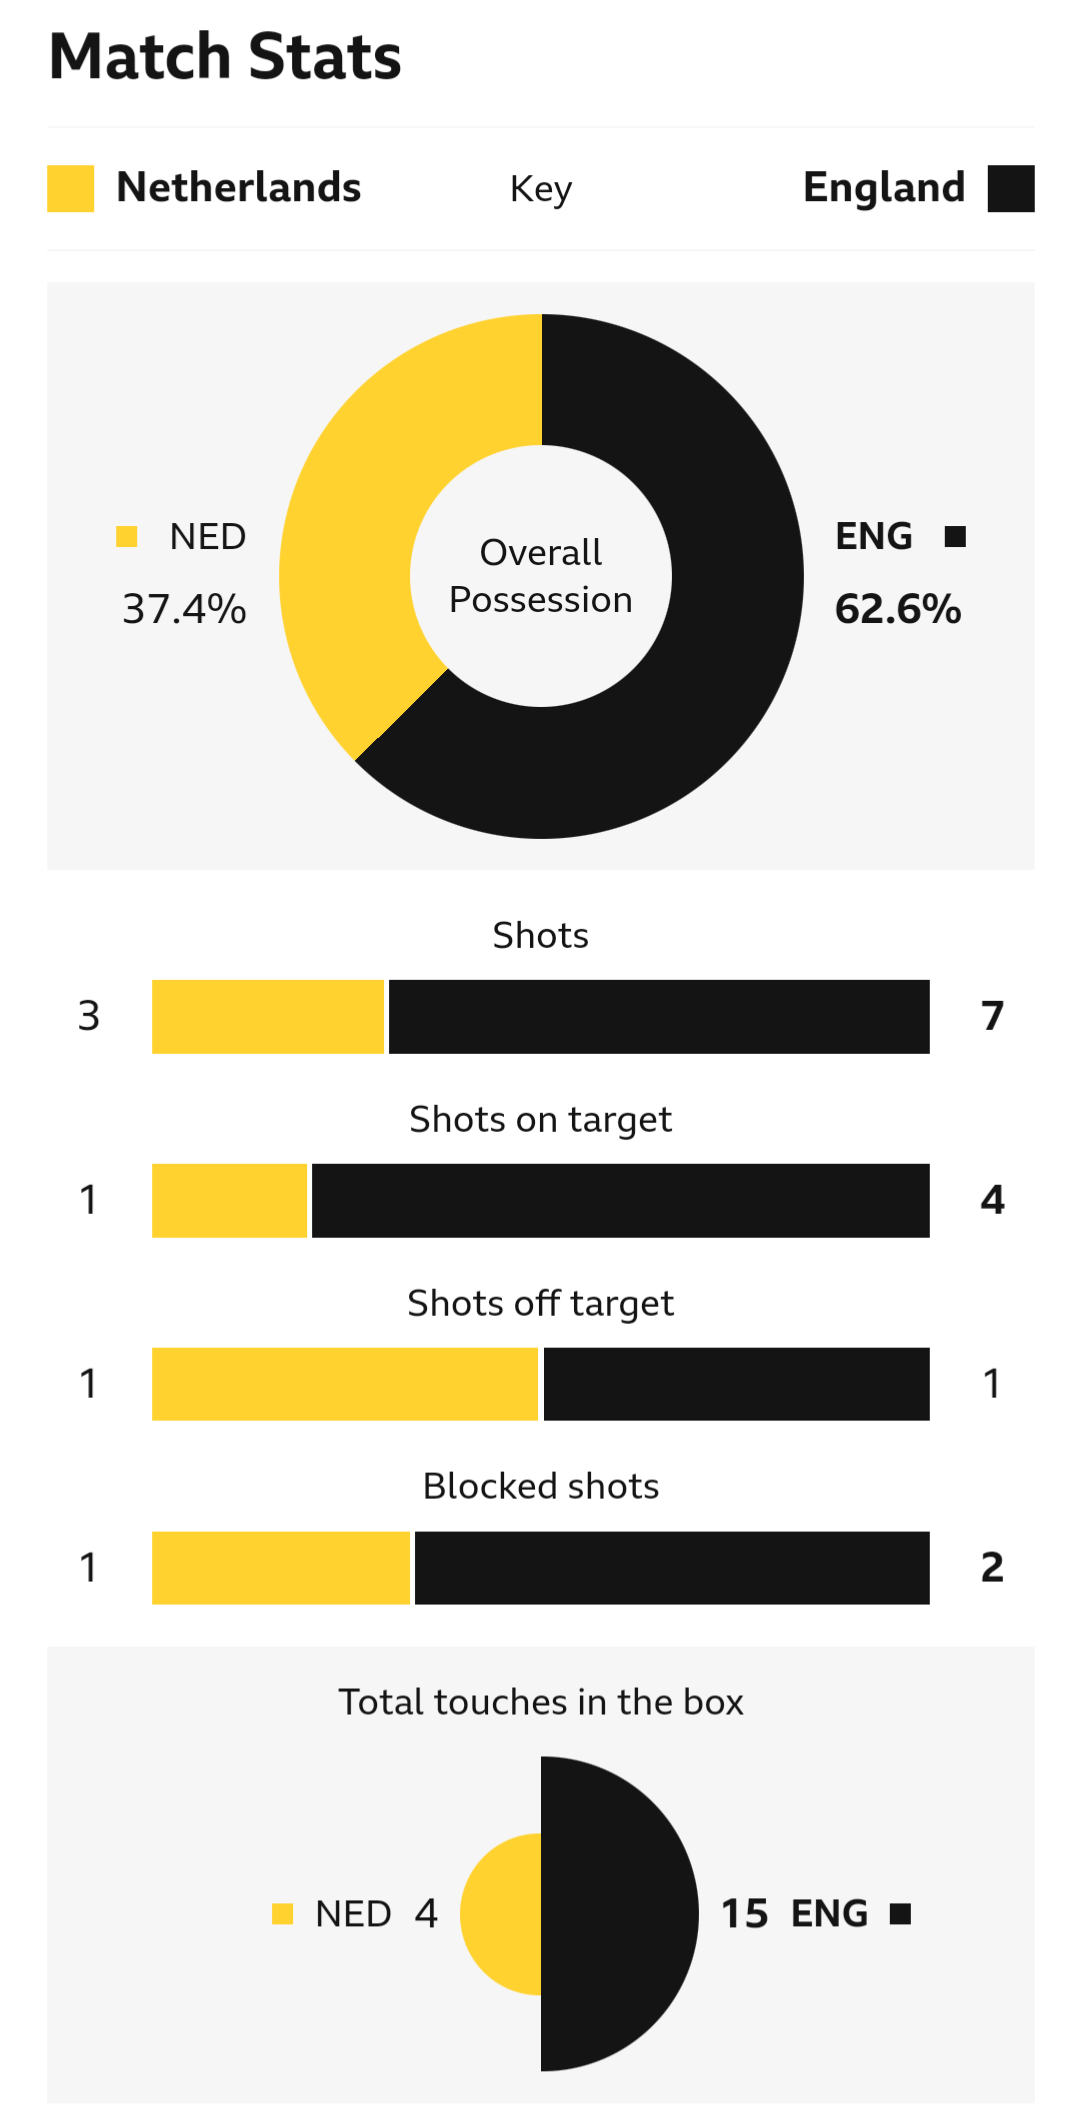Click the yellow NED touches legend square
This screenshot has height=2111, width=1080.
tap(283, 1914)
